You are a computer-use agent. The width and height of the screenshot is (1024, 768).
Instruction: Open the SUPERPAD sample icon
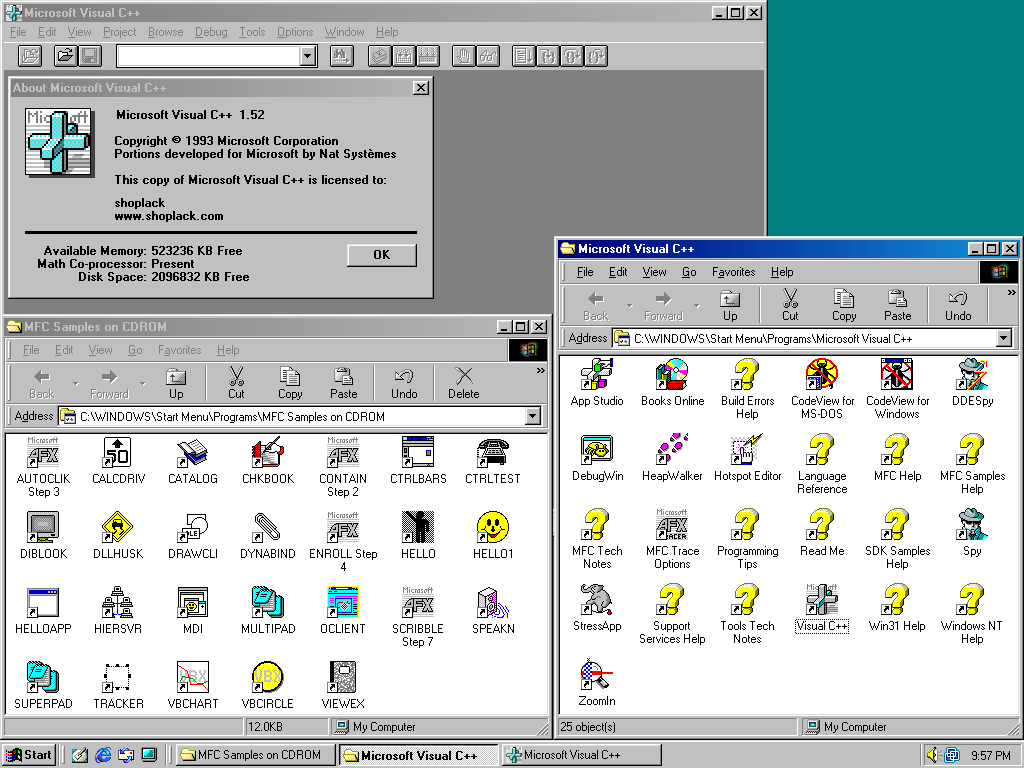(43, 677)
